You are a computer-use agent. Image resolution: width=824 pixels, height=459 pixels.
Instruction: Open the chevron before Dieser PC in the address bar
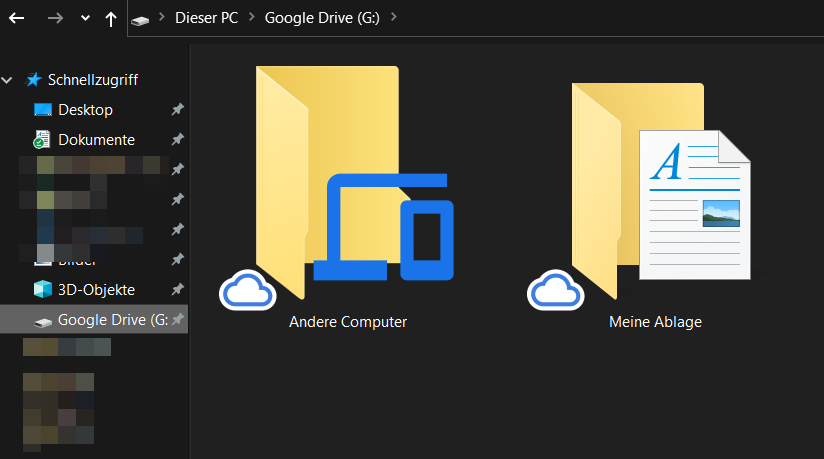(162, 17)
